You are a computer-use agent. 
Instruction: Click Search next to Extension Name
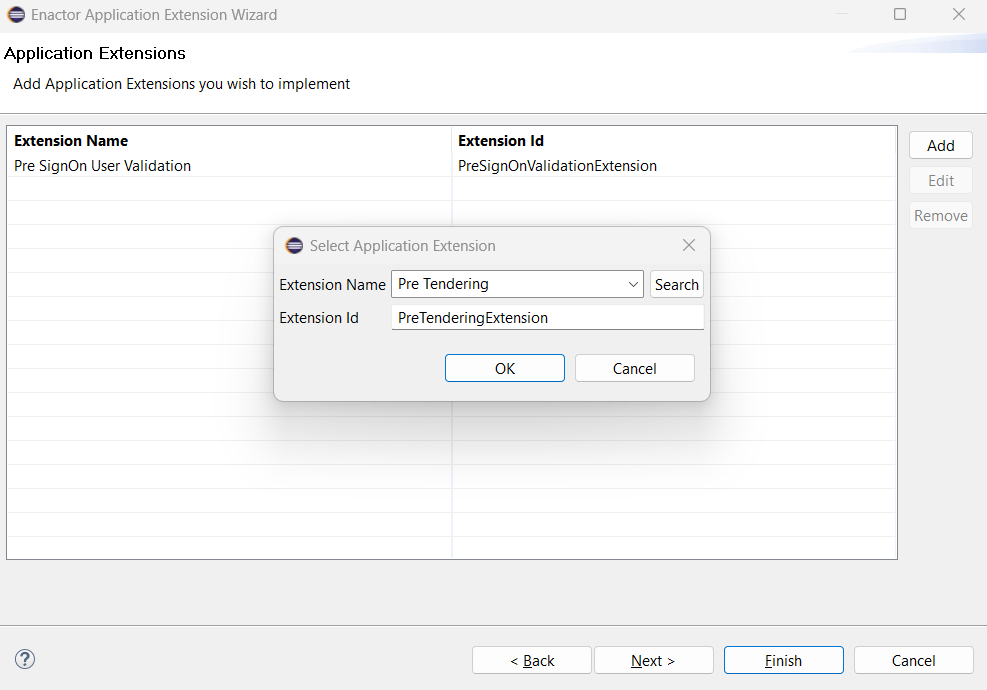click(x=677, y=285)
